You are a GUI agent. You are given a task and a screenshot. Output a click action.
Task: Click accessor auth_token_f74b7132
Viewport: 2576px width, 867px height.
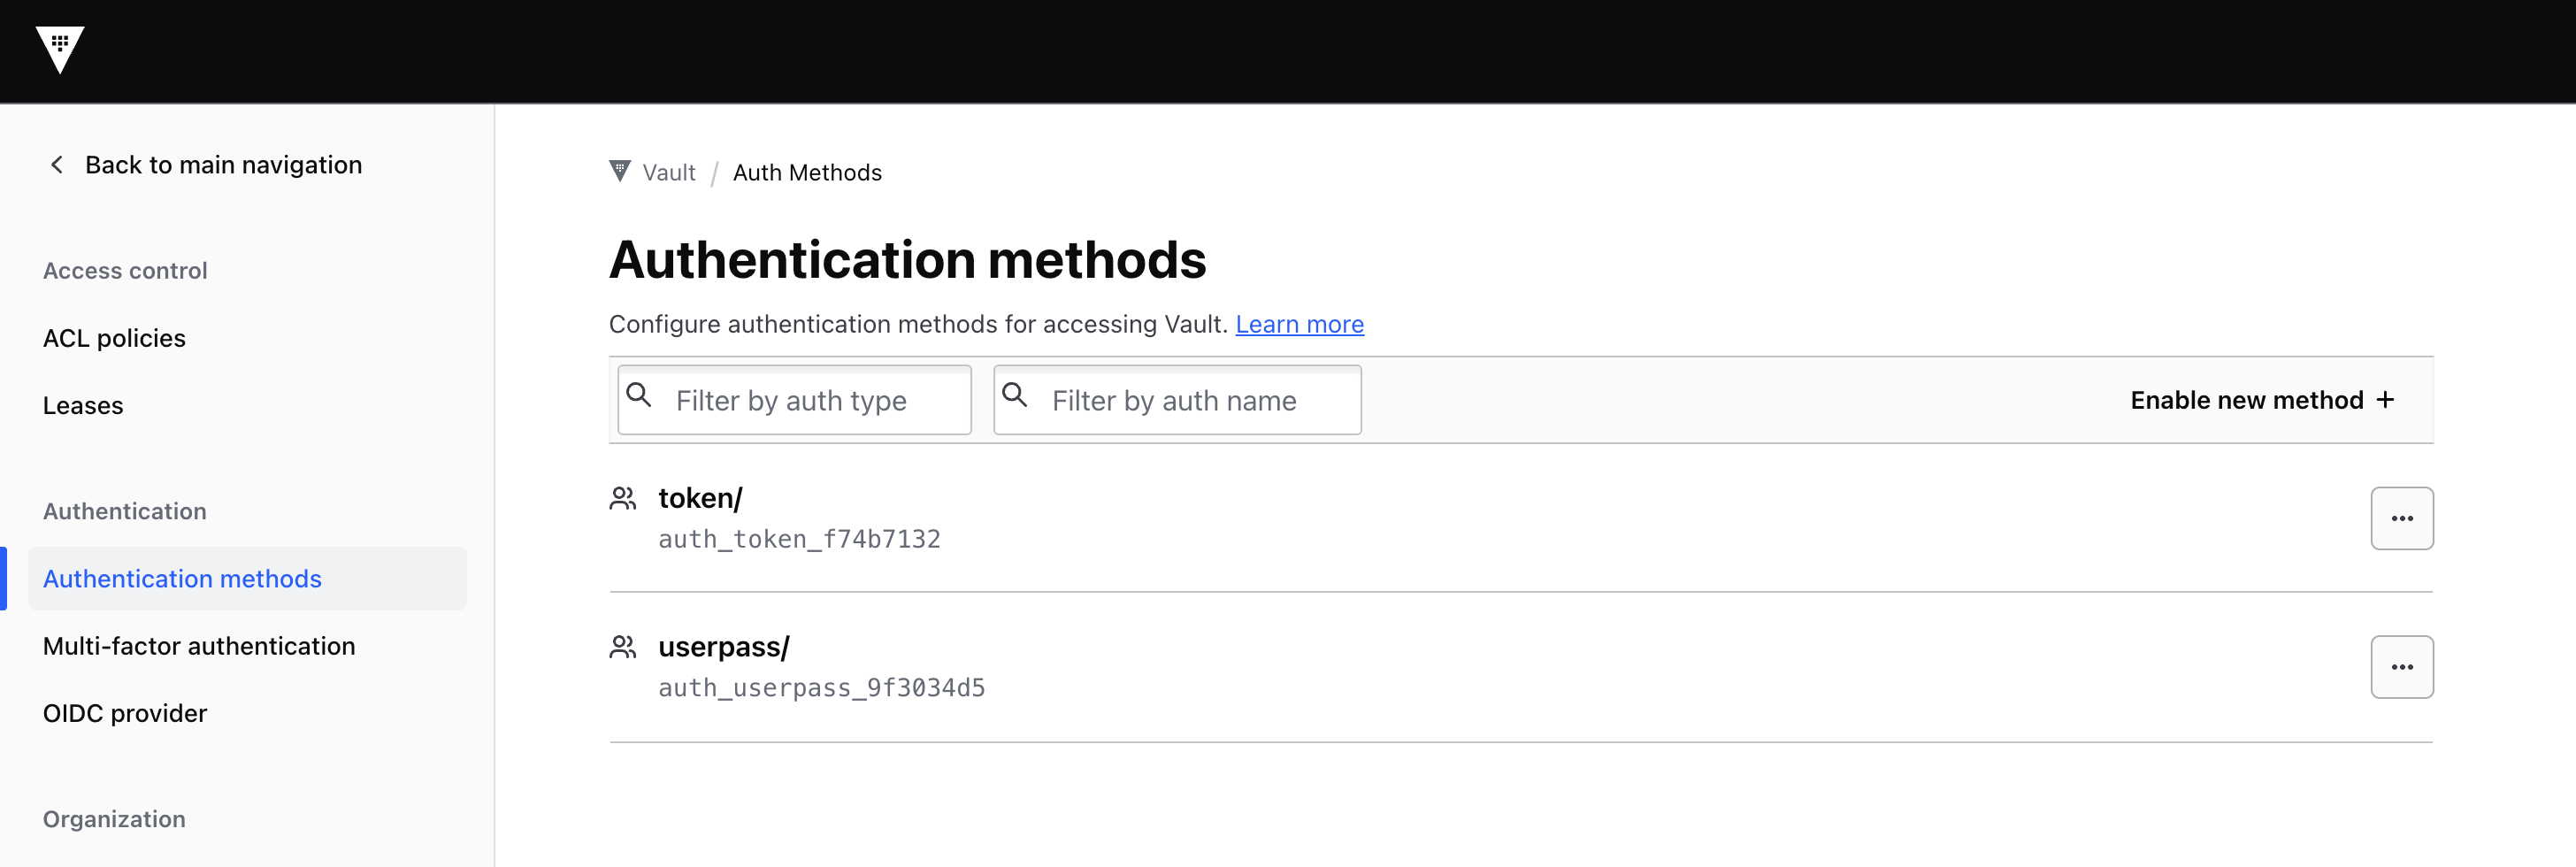pyautogui.click(x=799, y=539)
